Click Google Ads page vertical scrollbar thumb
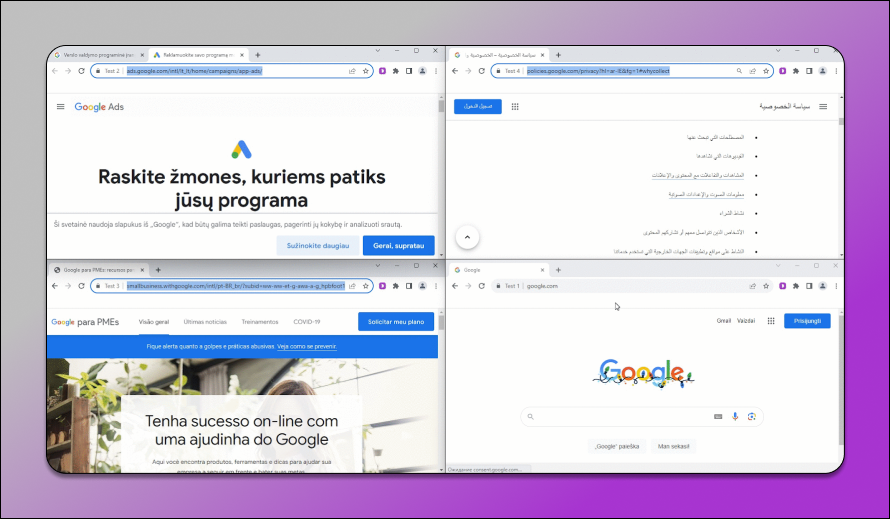The width and height of the screenshot is (890, 519). [x=441, y=106]
